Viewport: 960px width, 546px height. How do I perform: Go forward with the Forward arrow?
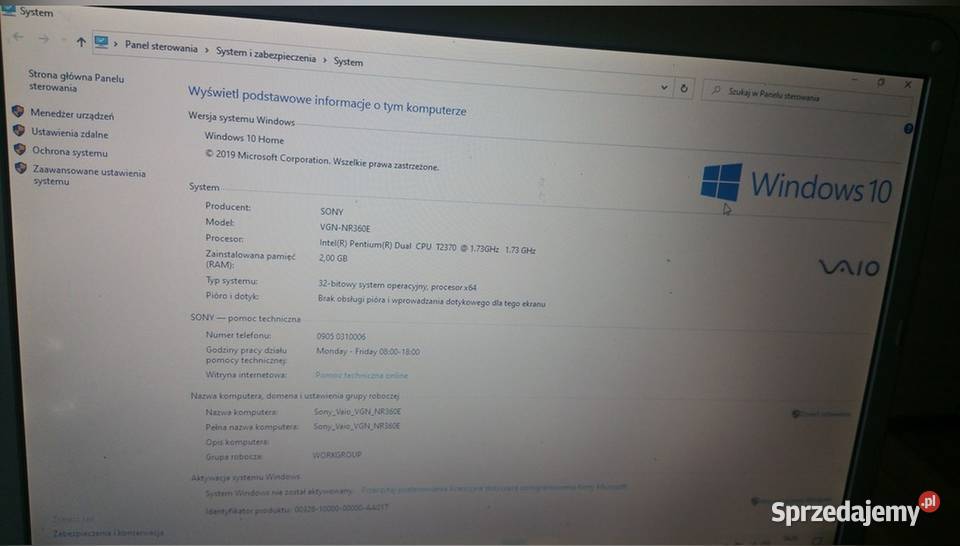43,39
